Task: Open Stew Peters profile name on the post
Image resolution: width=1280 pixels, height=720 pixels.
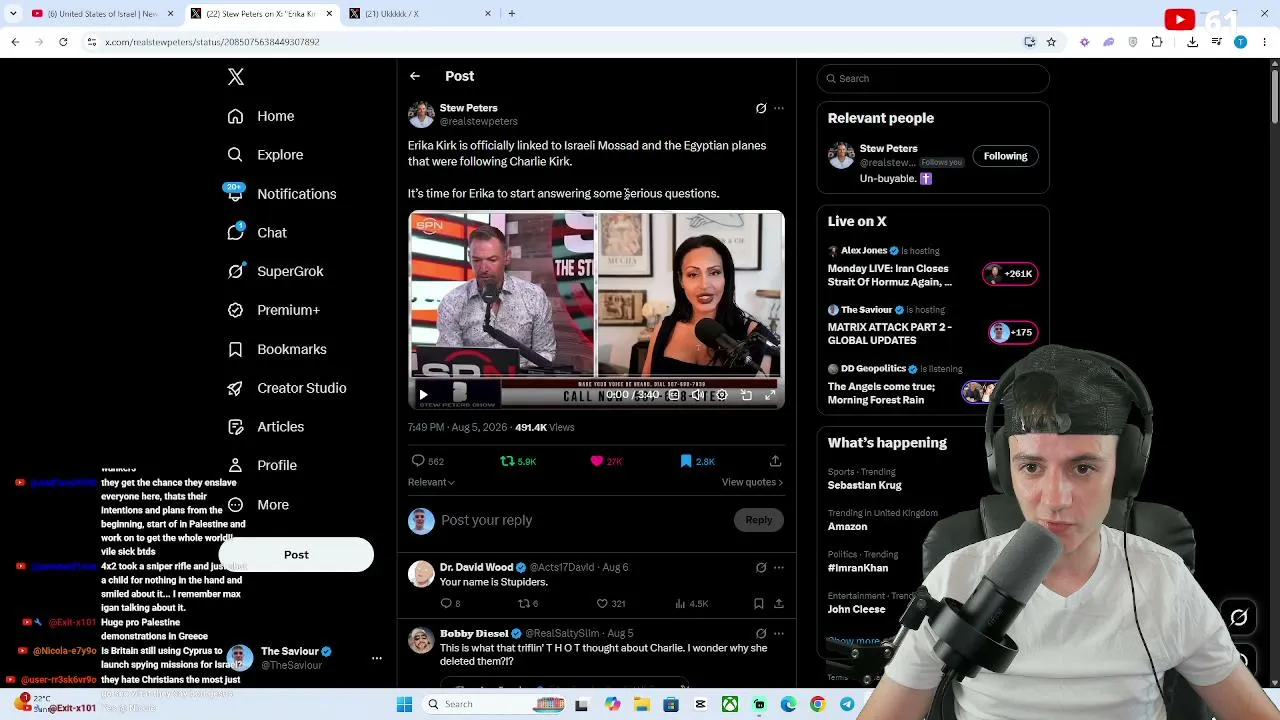Action: (469, 108)
